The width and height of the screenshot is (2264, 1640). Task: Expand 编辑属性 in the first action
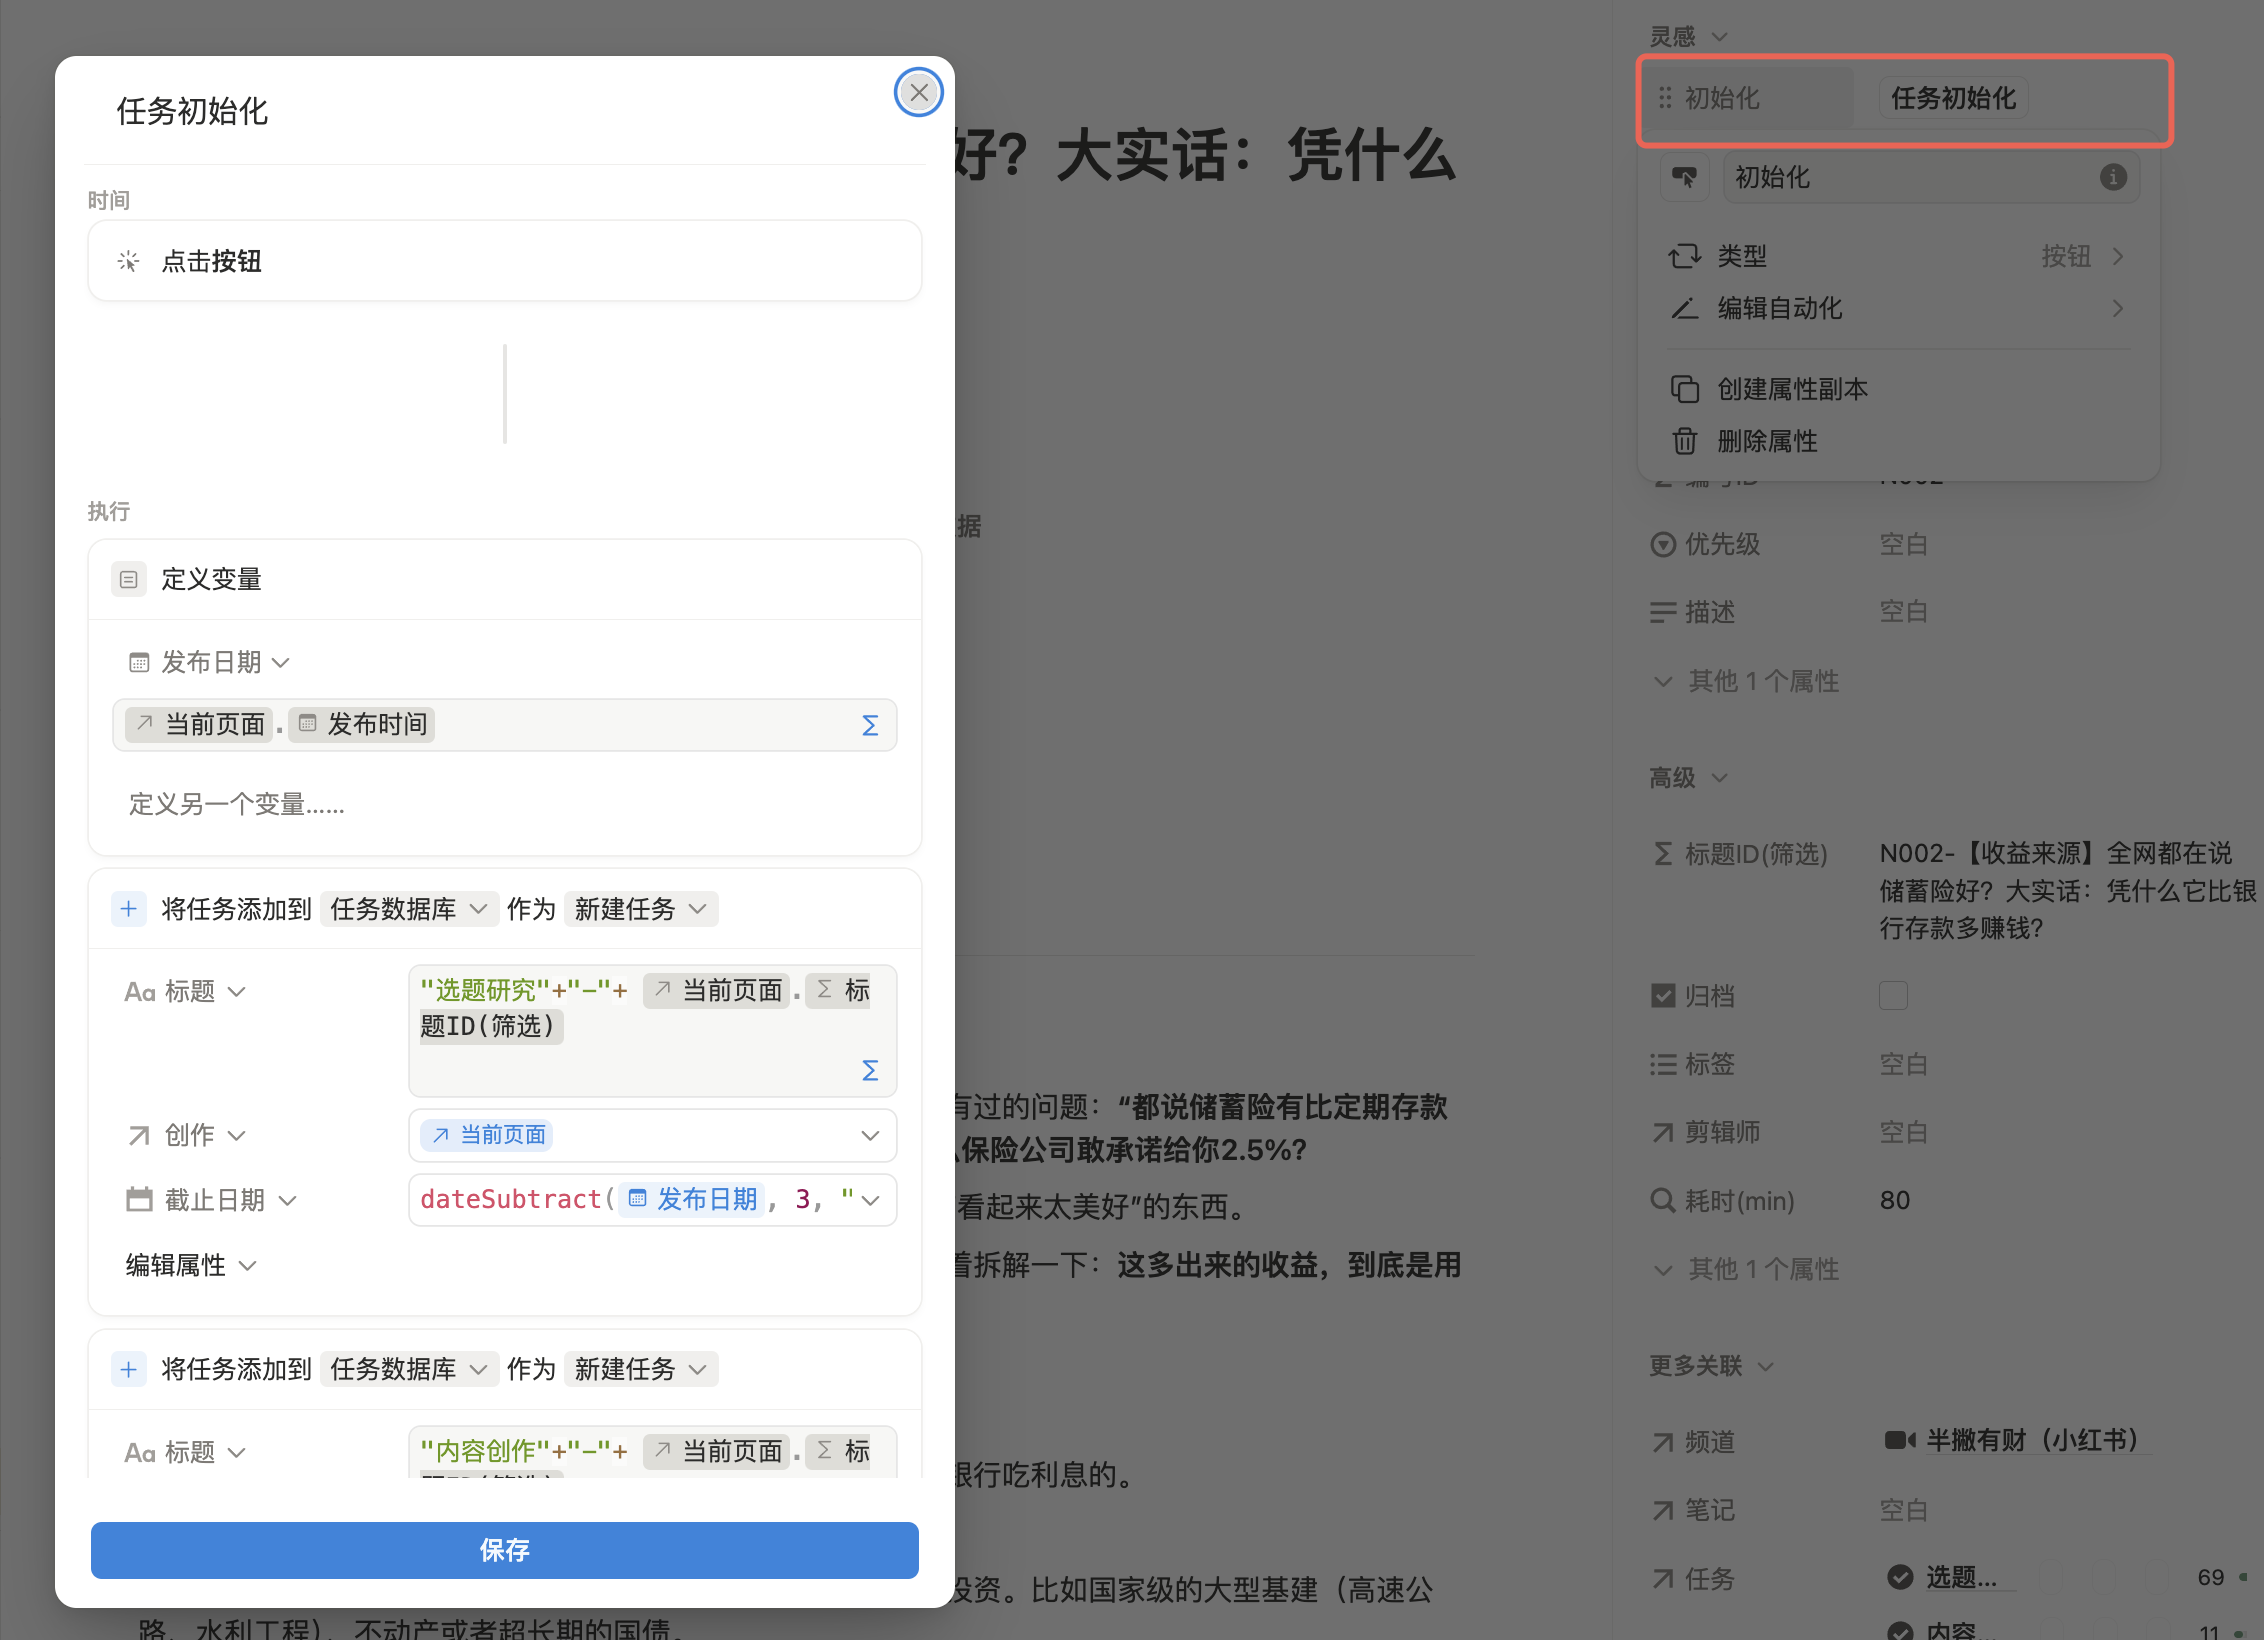pyautogui.click(x=191, y=1265)
